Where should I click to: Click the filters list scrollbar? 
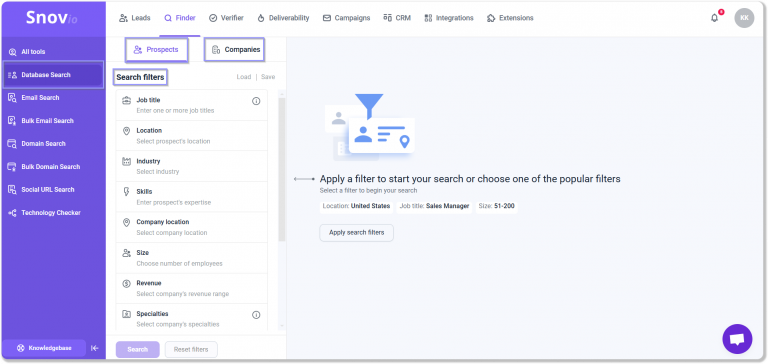[282, 169]
